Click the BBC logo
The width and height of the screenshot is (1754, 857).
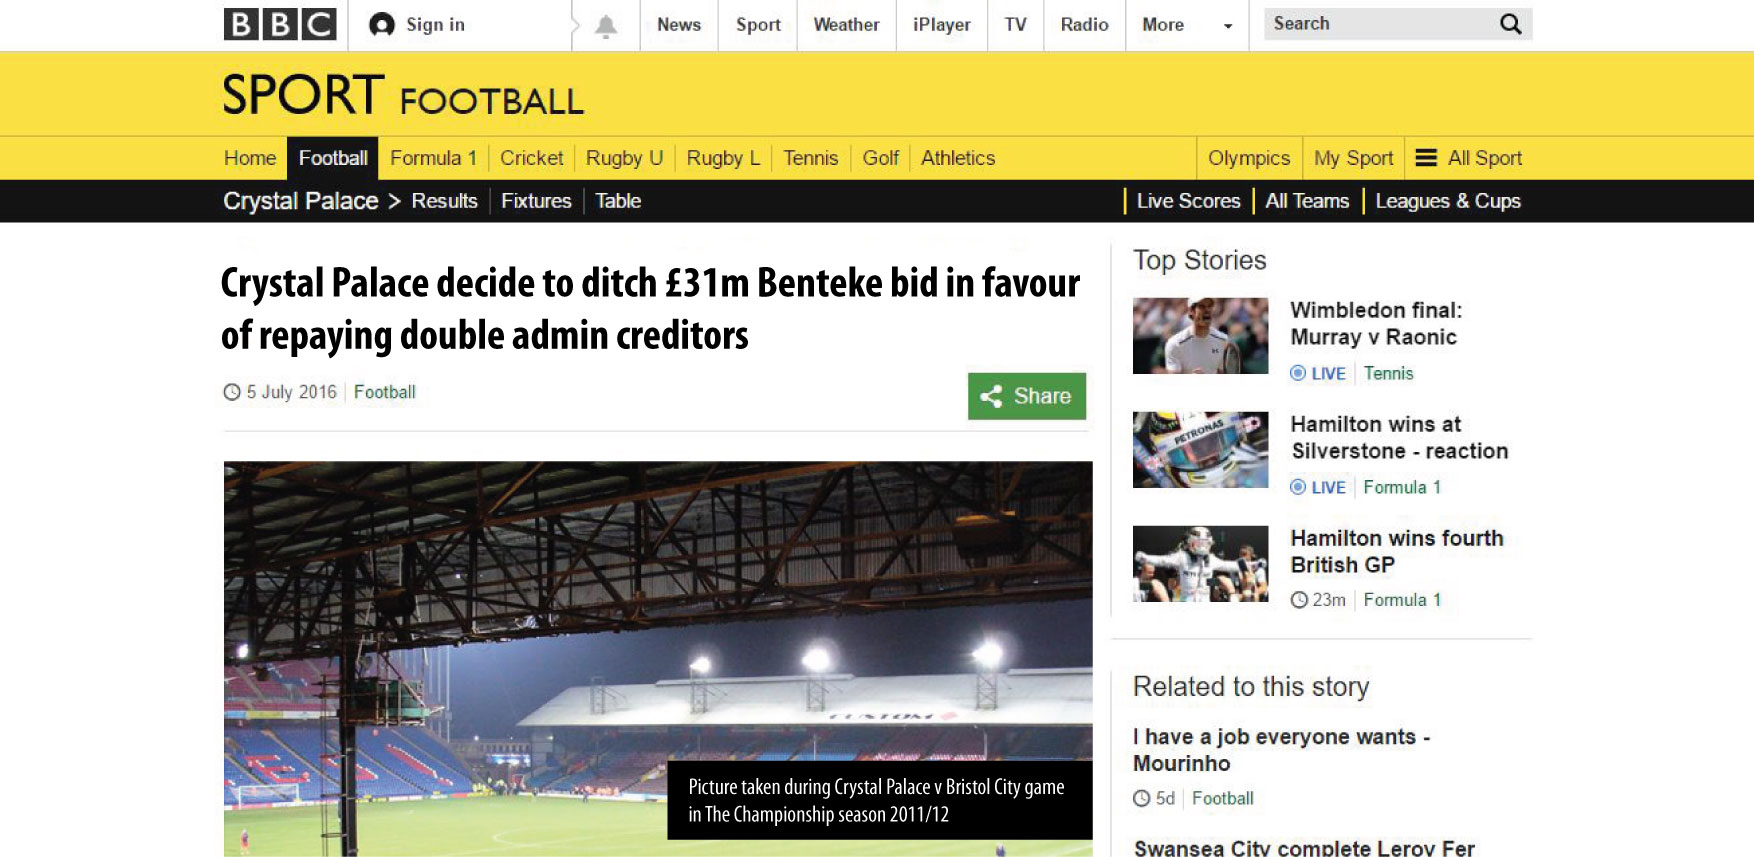[280, 24]
